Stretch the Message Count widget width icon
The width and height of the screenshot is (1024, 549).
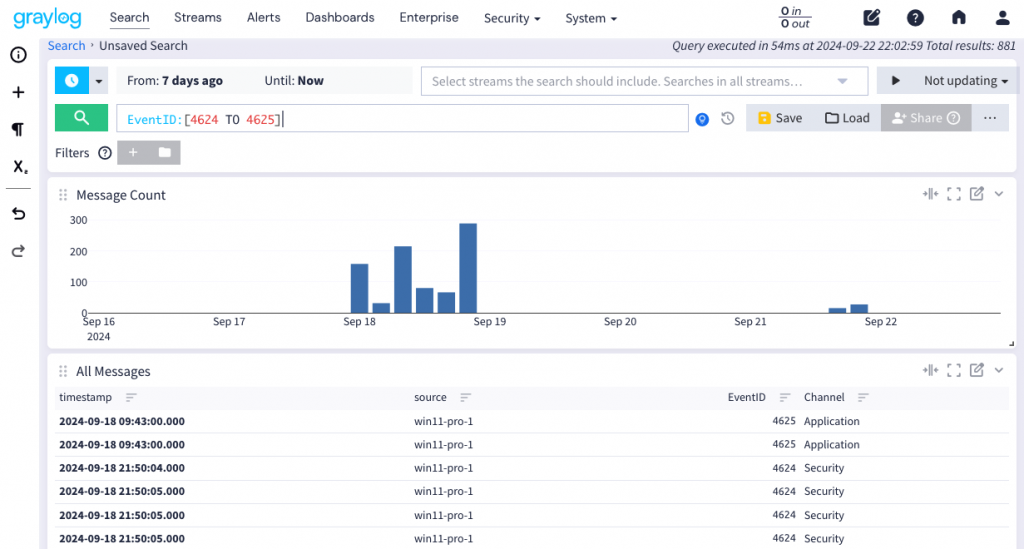pyautogui.click(x=931, y=194)
